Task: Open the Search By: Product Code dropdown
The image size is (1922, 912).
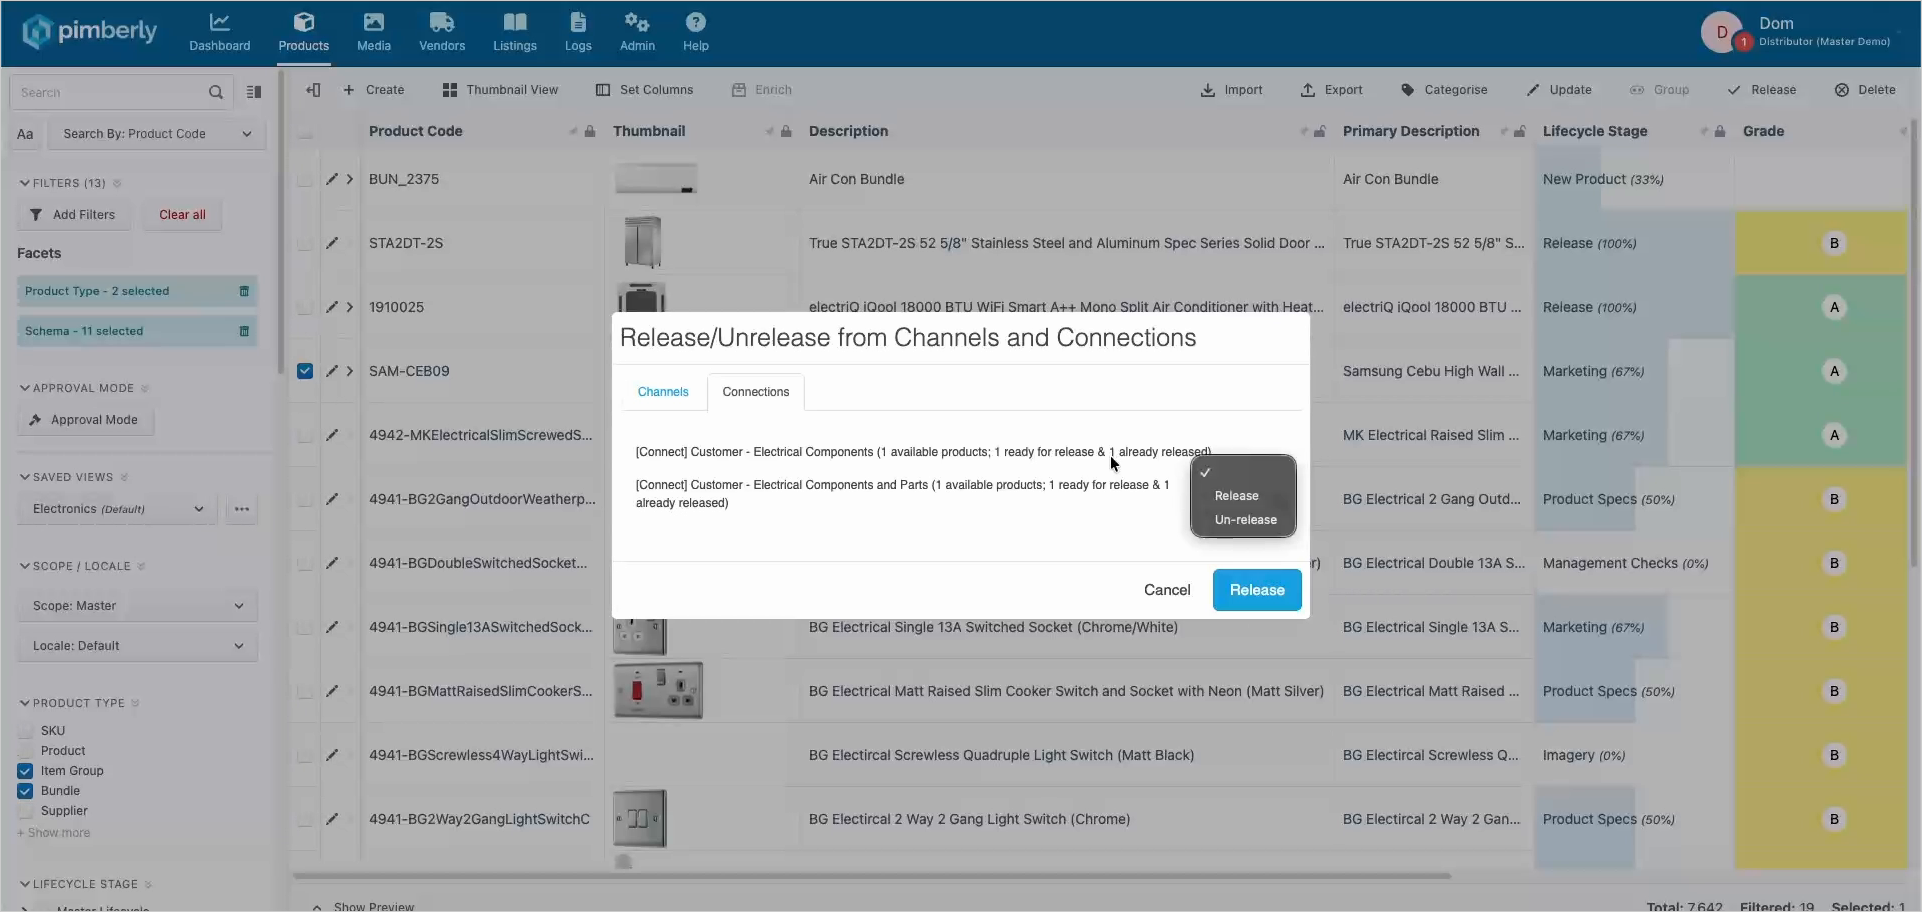Action: [157, 134]
